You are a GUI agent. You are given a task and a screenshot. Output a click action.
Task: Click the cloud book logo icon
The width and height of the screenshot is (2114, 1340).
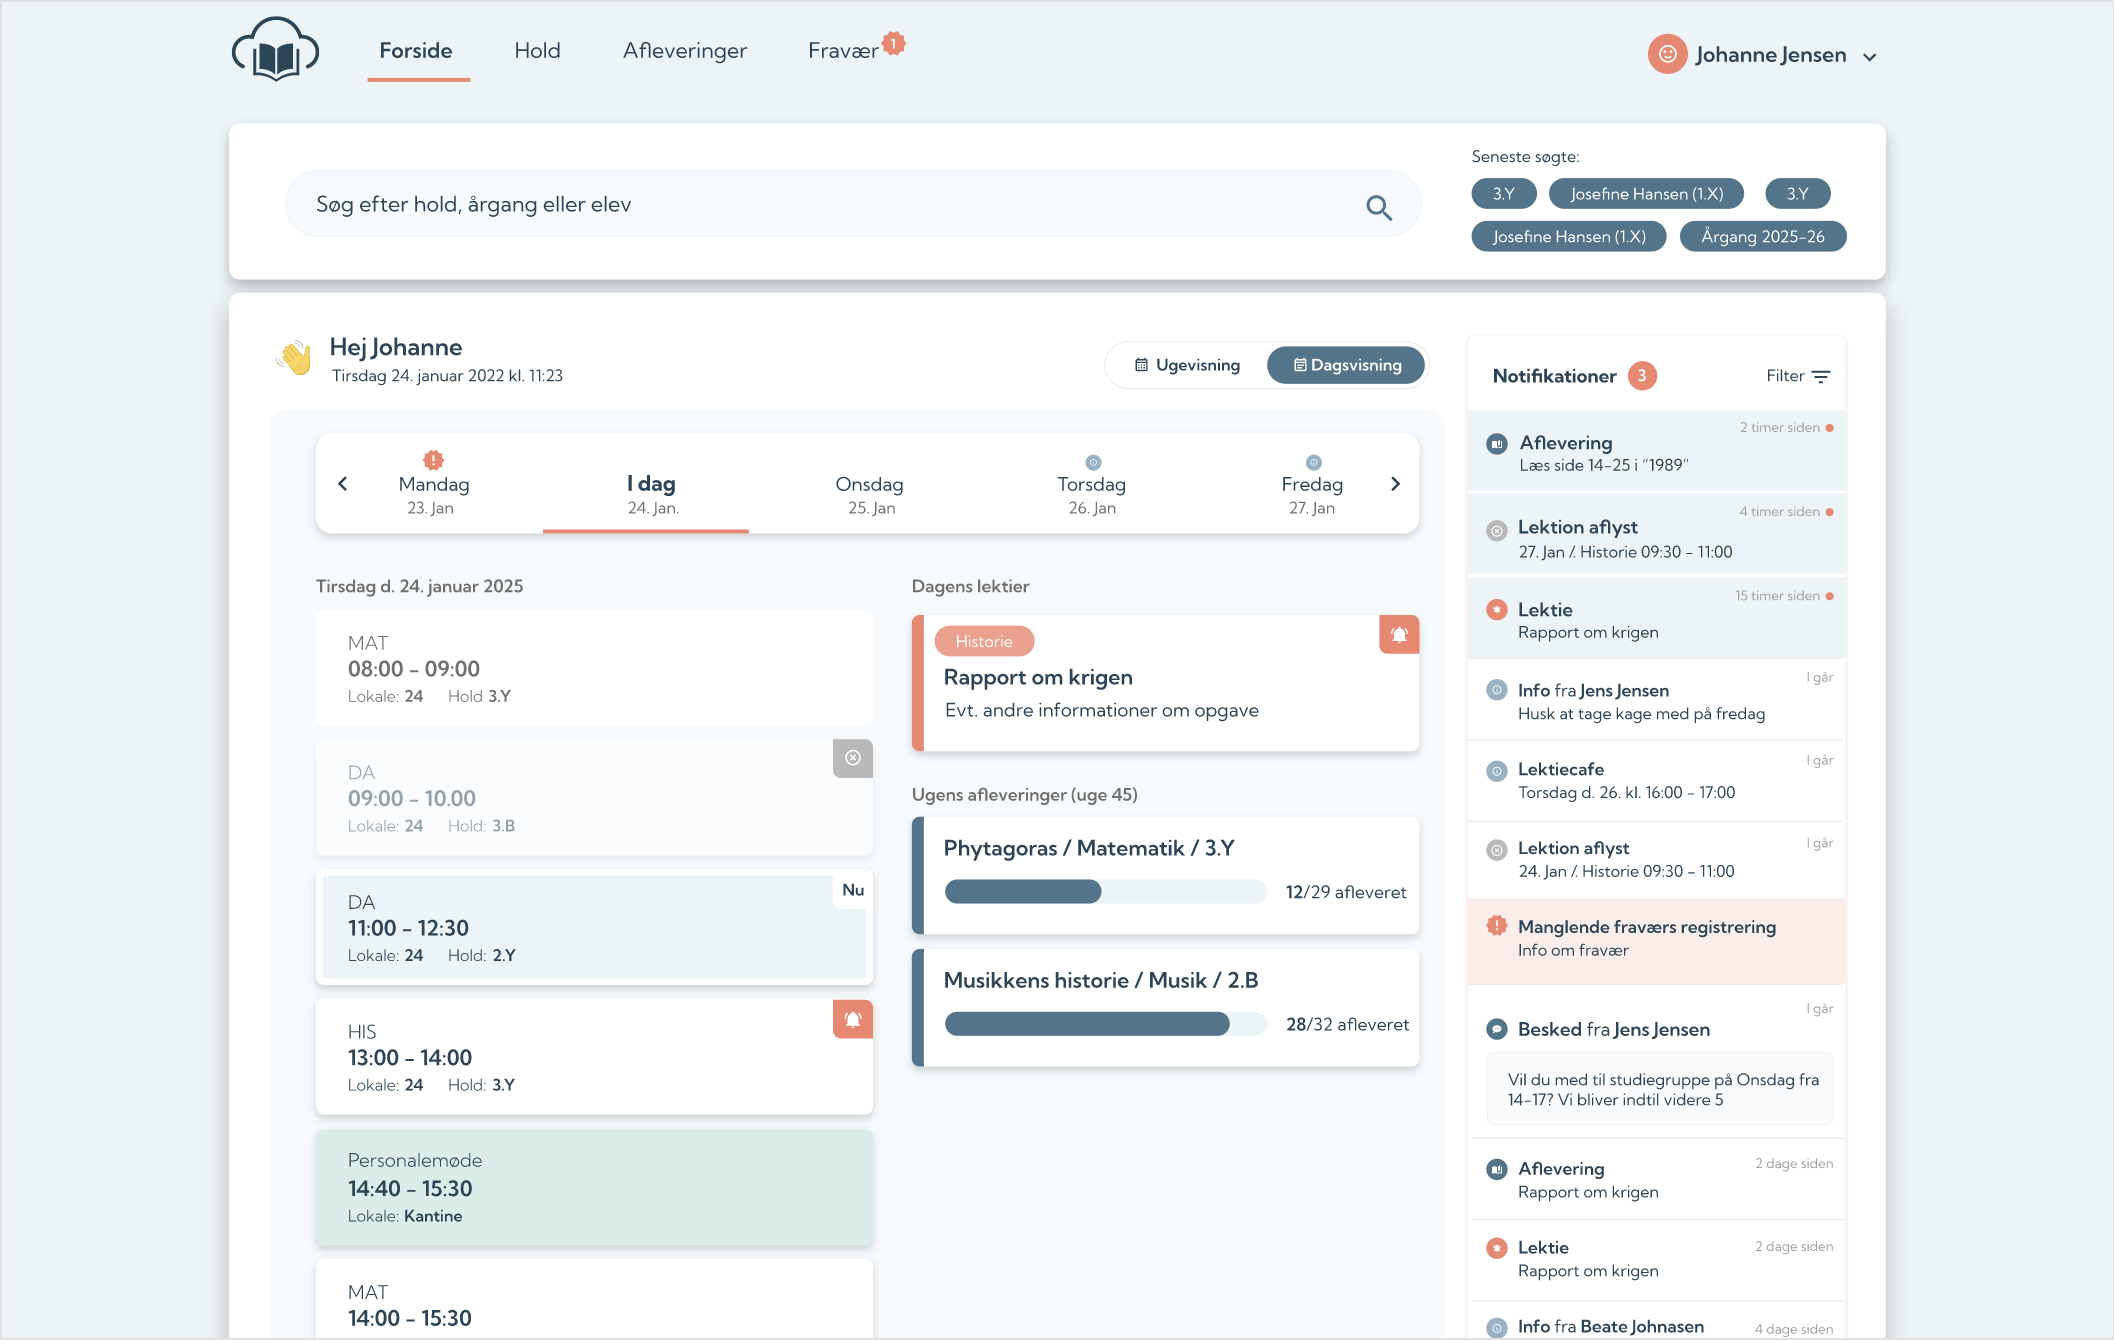coord(275,50)
